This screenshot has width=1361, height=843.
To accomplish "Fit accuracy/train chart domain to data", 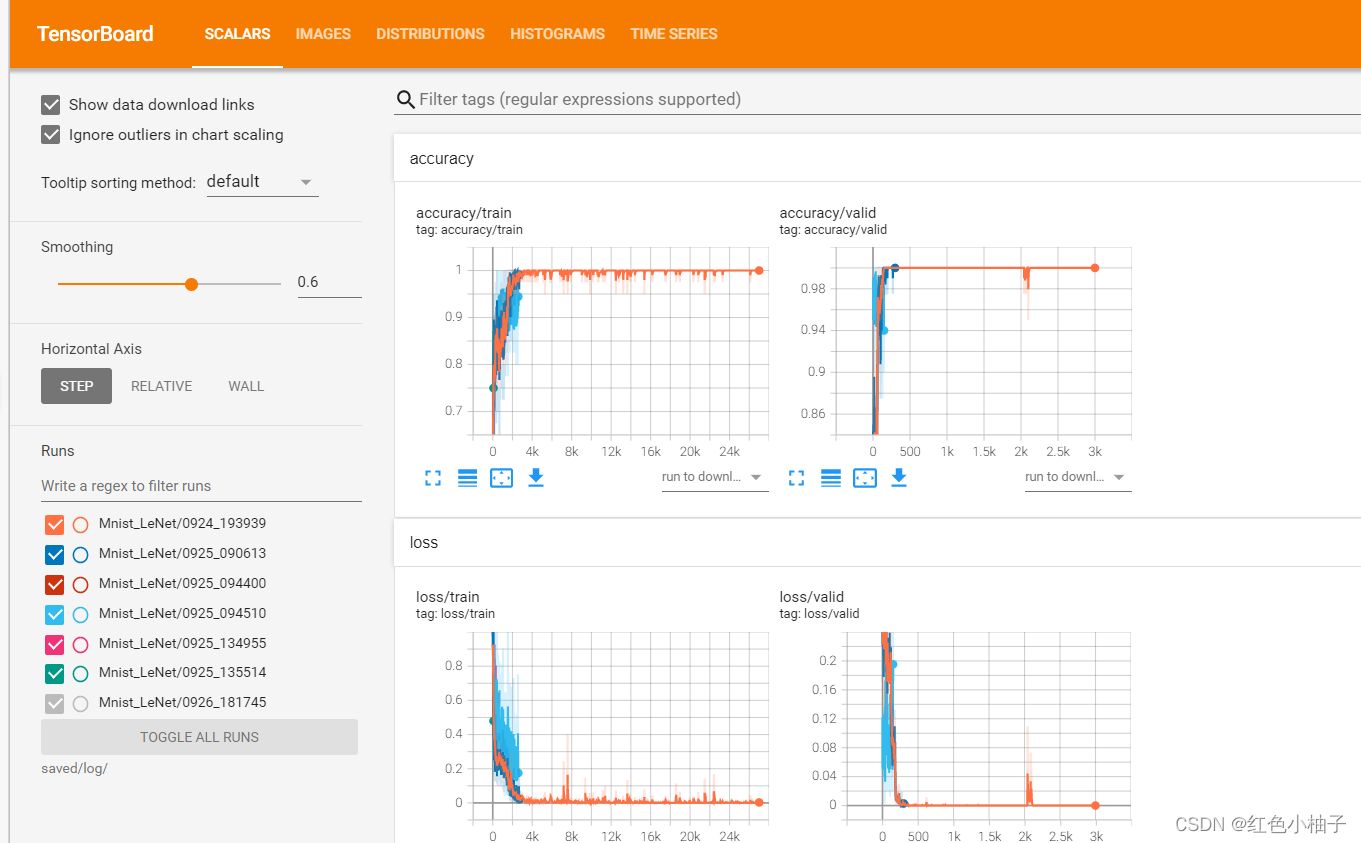I will pos(501,478).
